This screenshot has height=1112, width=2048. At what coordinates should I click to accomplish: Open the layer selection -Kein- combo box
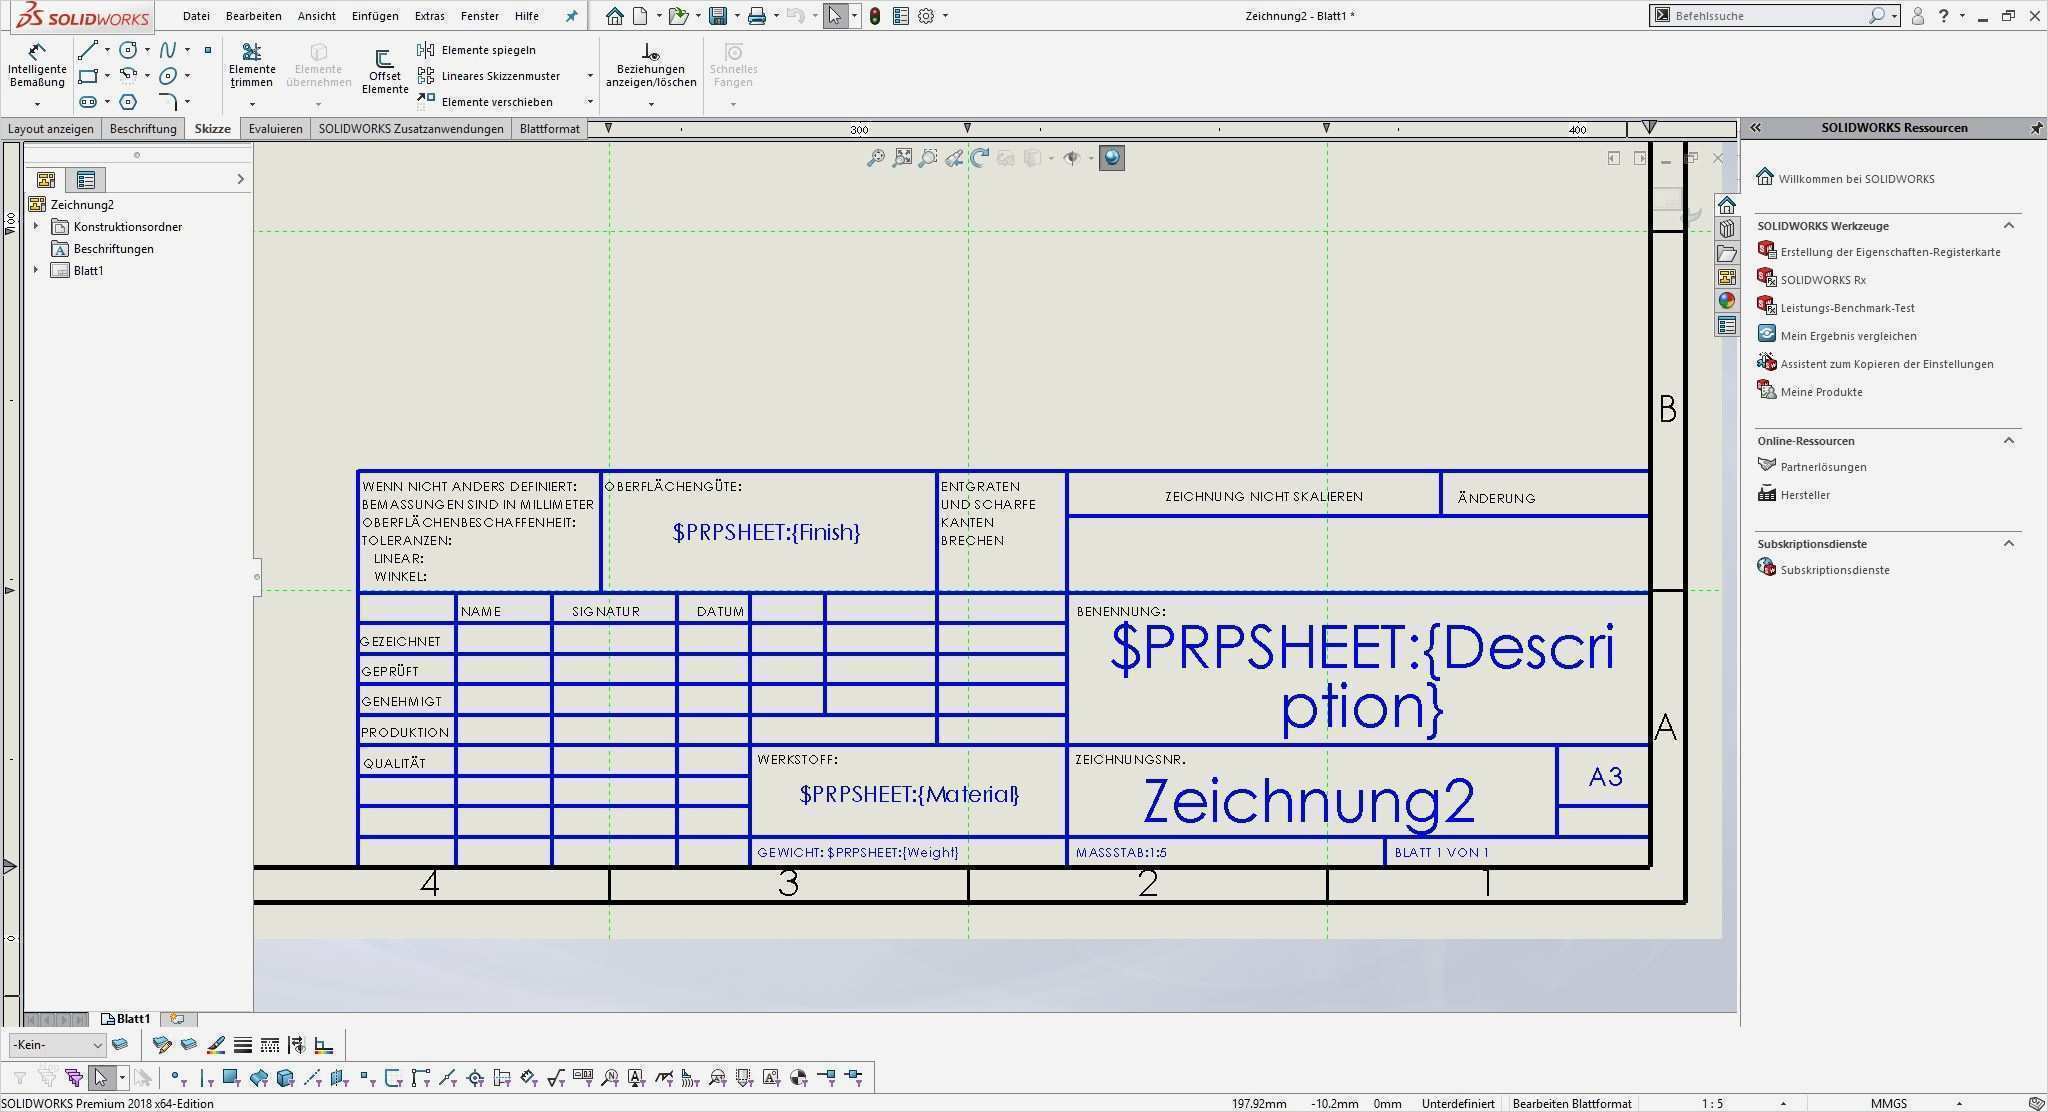tap(57, 1044)
